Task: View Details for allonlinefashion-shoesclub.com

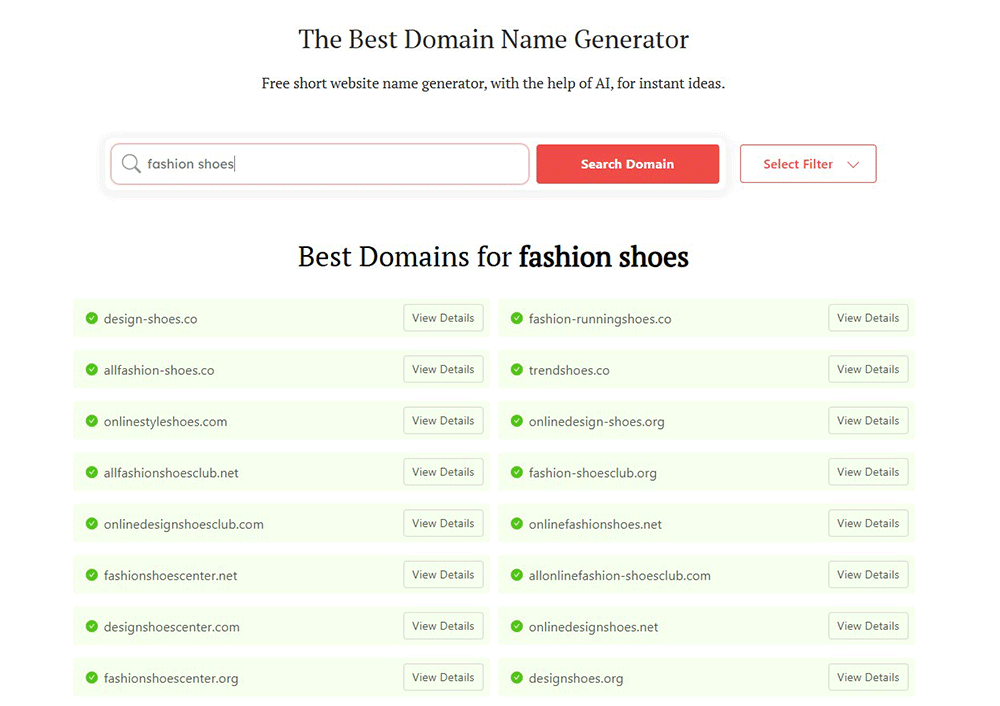Action: (868, 575)
